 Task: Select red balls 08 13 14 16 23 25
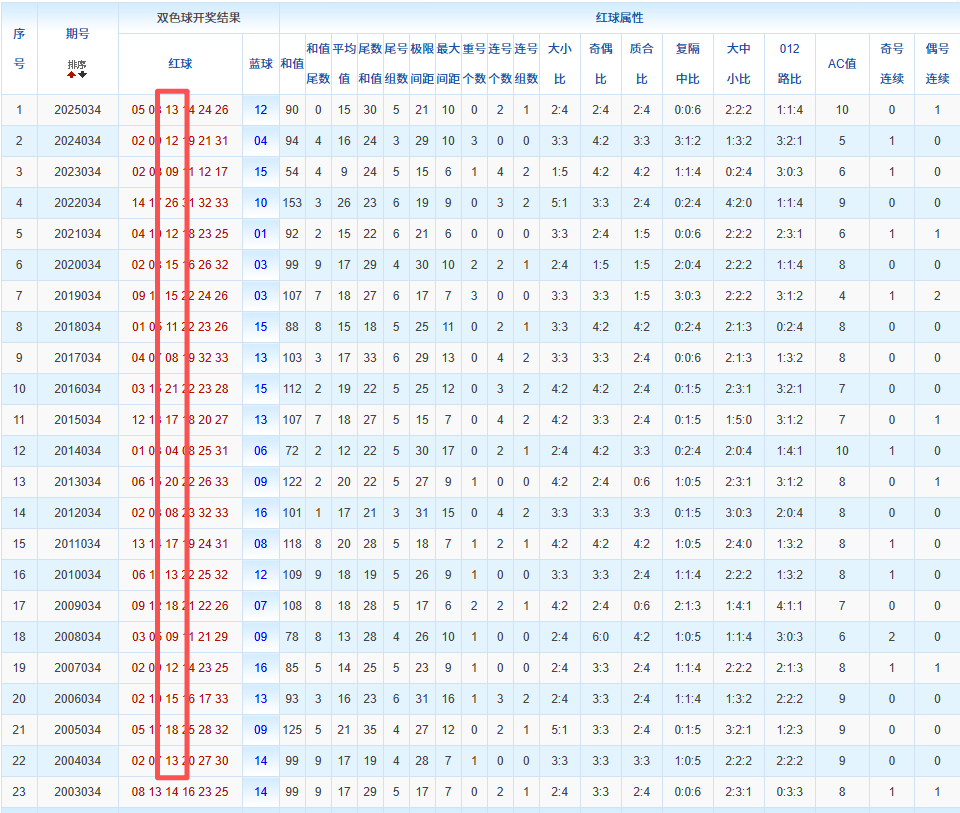[x=180, y=792]
